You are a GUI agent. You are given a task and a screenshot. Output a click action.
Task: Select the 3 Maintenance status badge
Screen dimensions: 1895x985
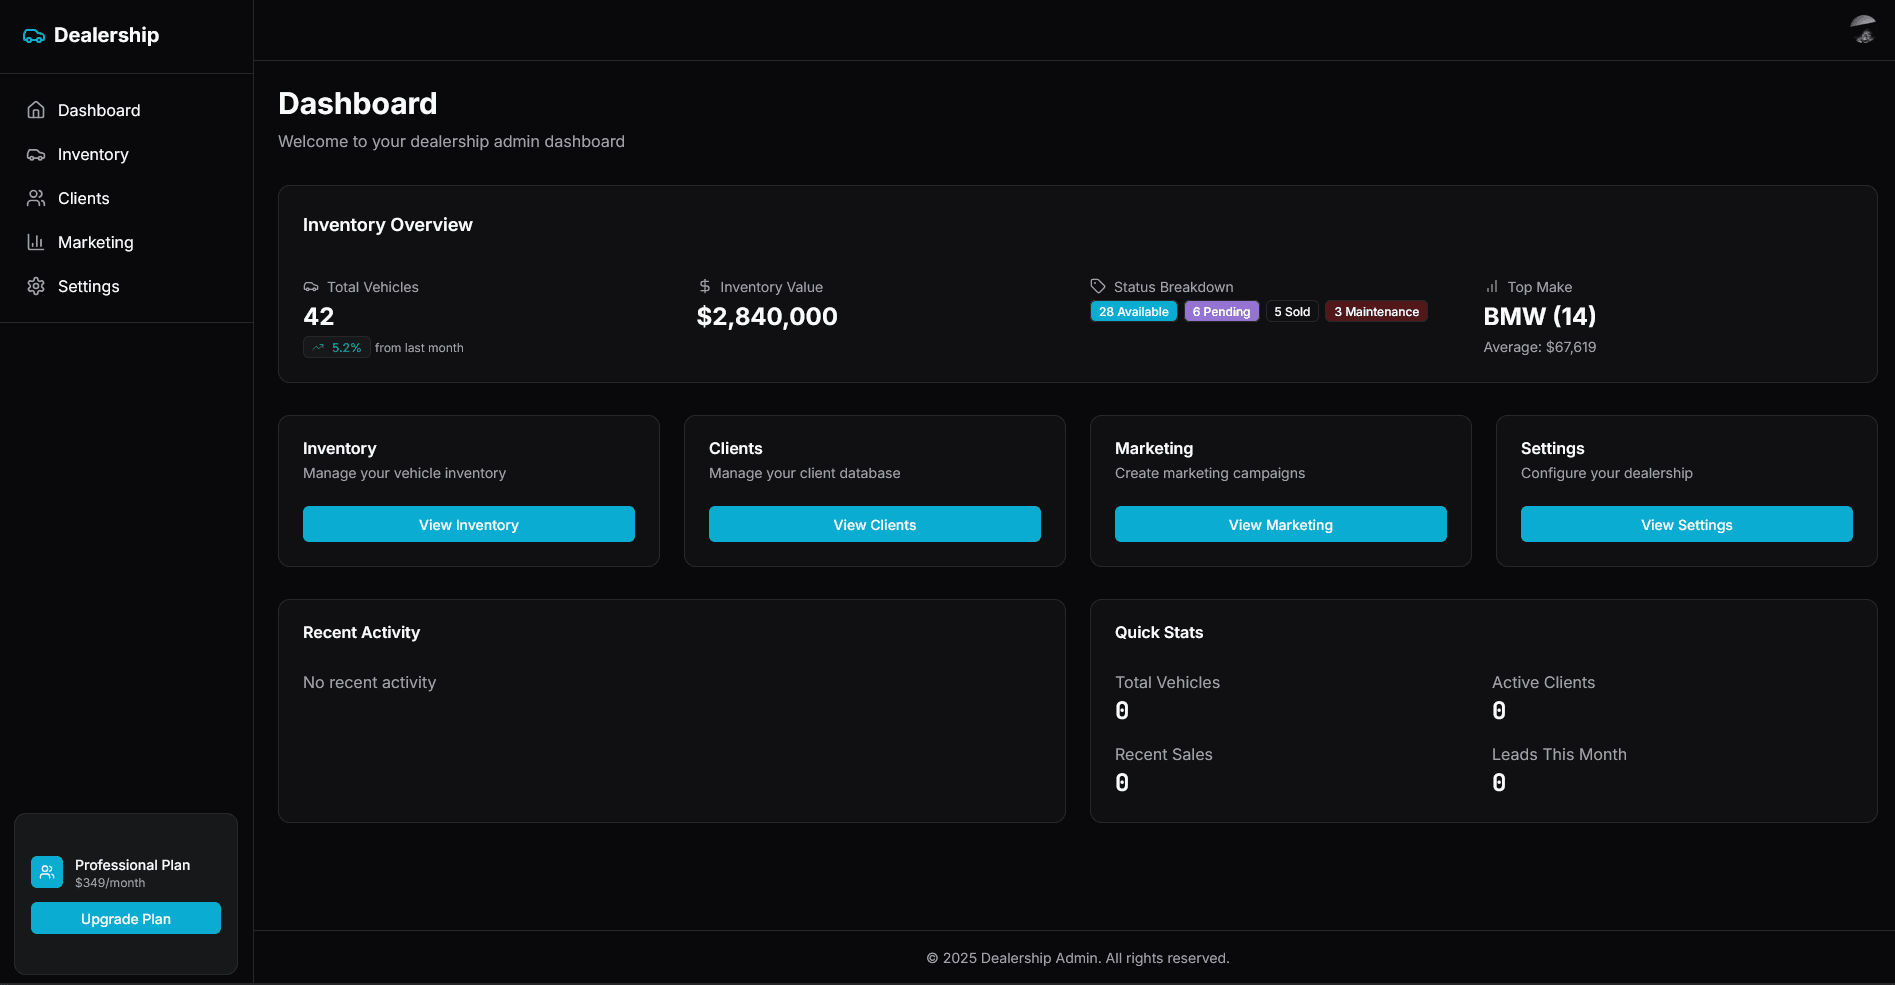click(x=1376, y=312)
